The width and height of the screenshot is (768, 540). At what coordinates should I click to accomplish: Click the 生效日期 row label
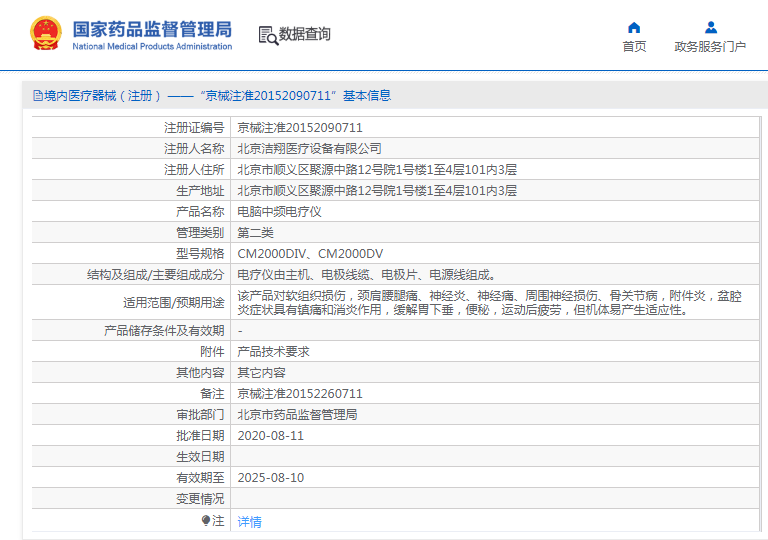pyautogui.click(x=200, y=457)
